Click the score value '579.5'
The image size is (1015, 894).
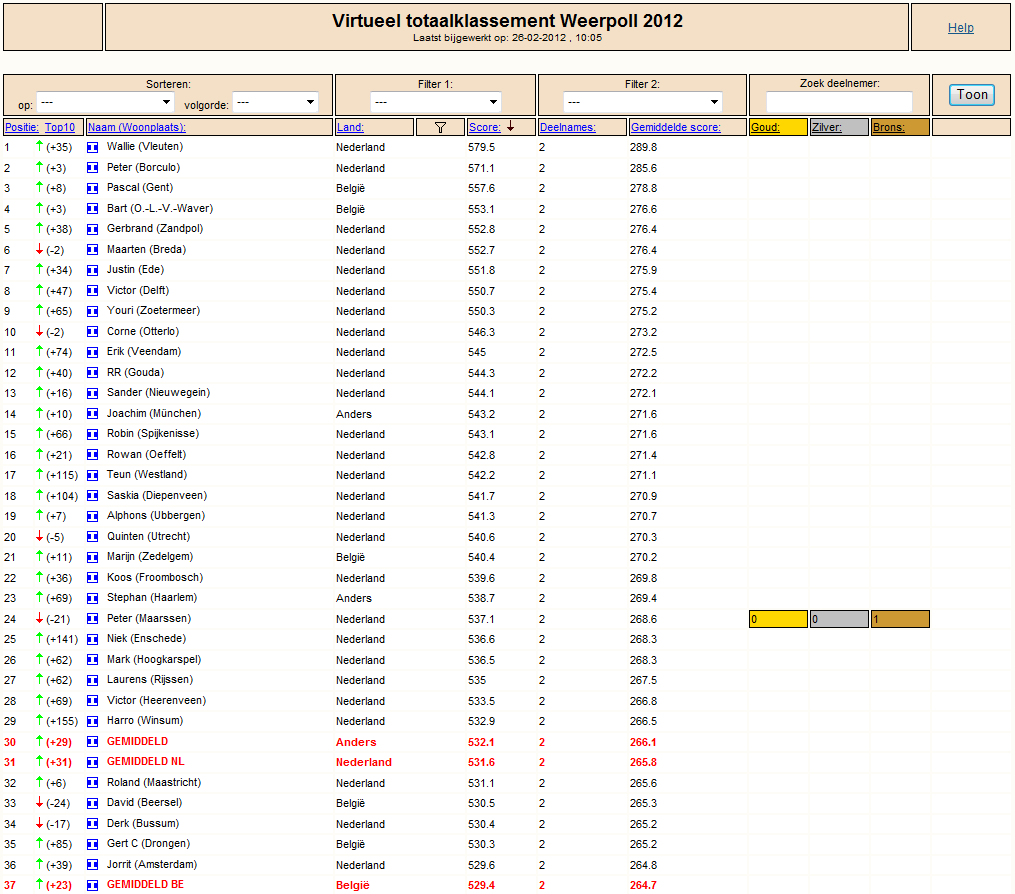point(482,148)
